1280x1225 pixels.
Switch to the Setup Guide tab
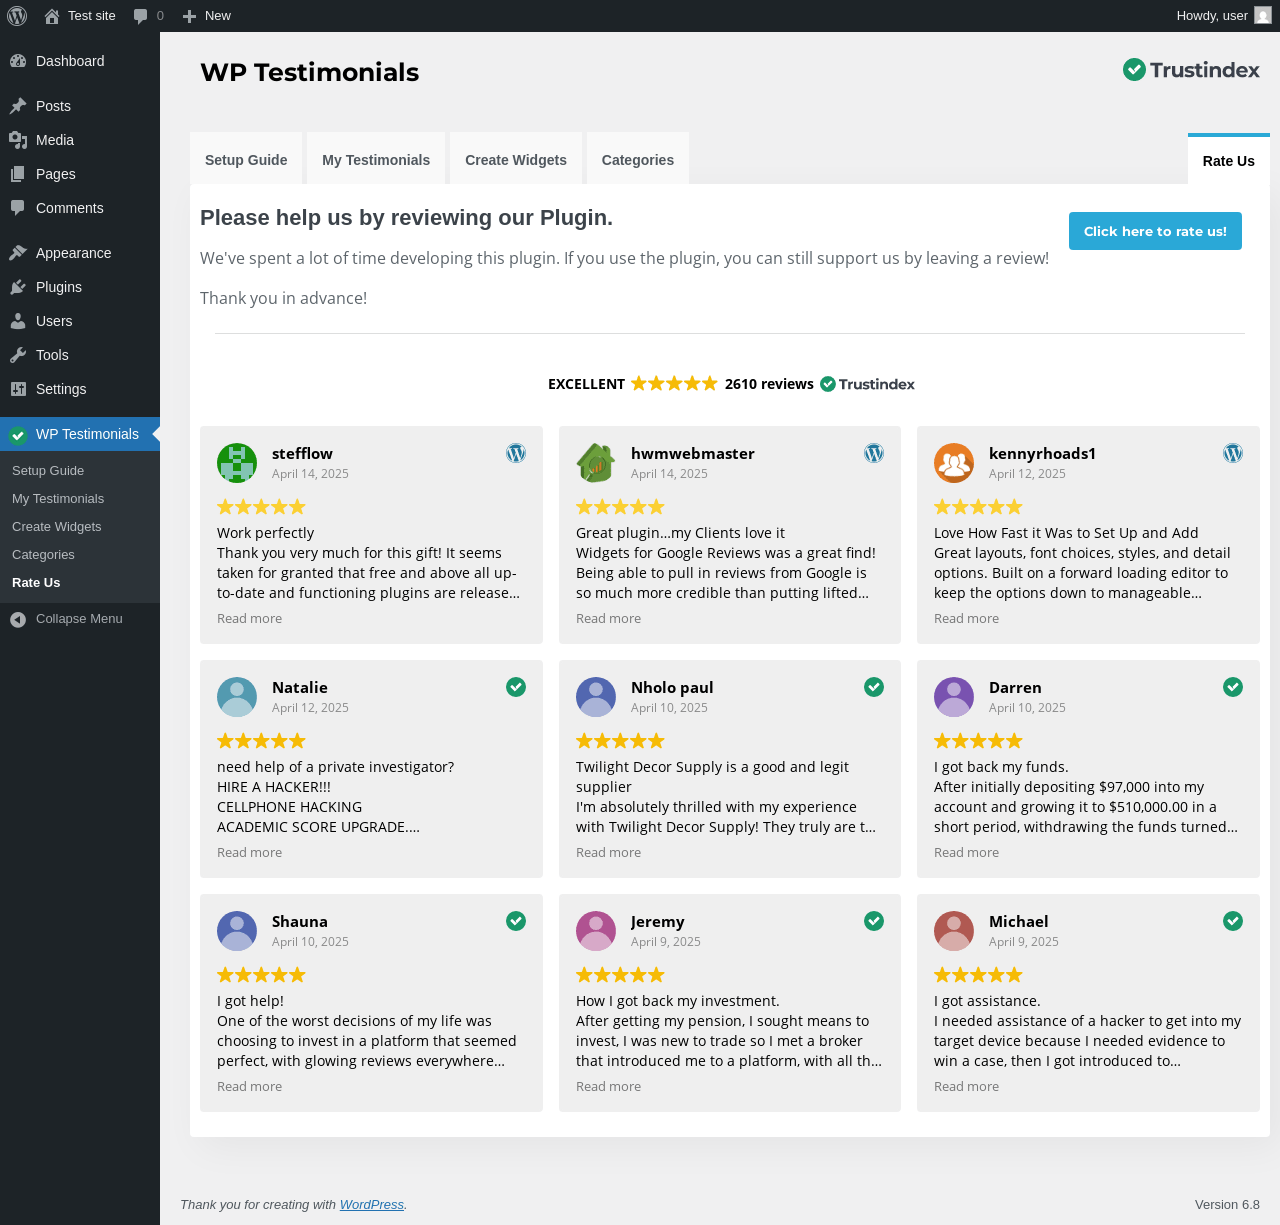(x=246, y=159)
